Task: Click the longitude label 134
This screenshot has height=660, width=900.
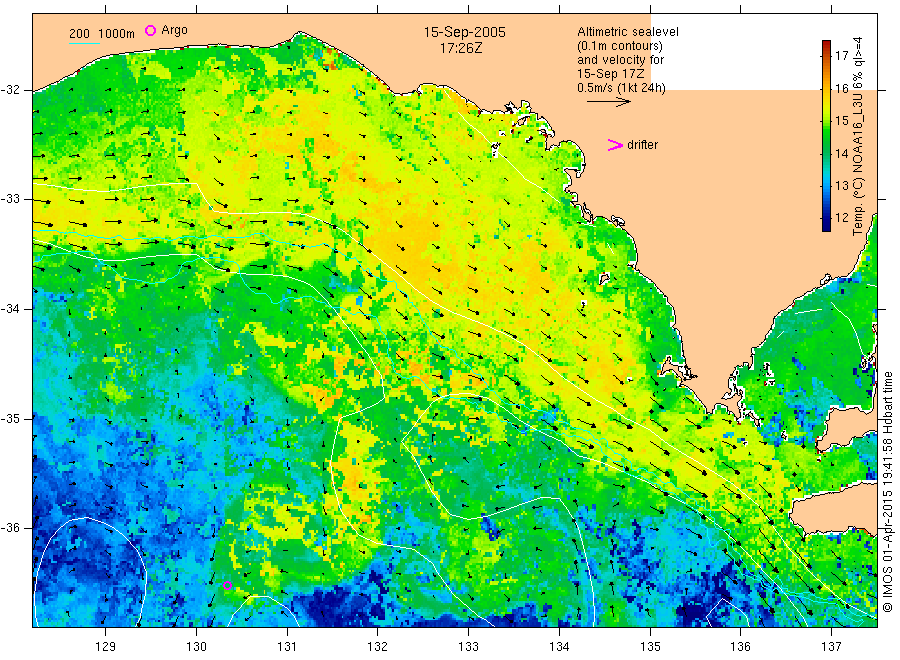Action: [559, 646]
